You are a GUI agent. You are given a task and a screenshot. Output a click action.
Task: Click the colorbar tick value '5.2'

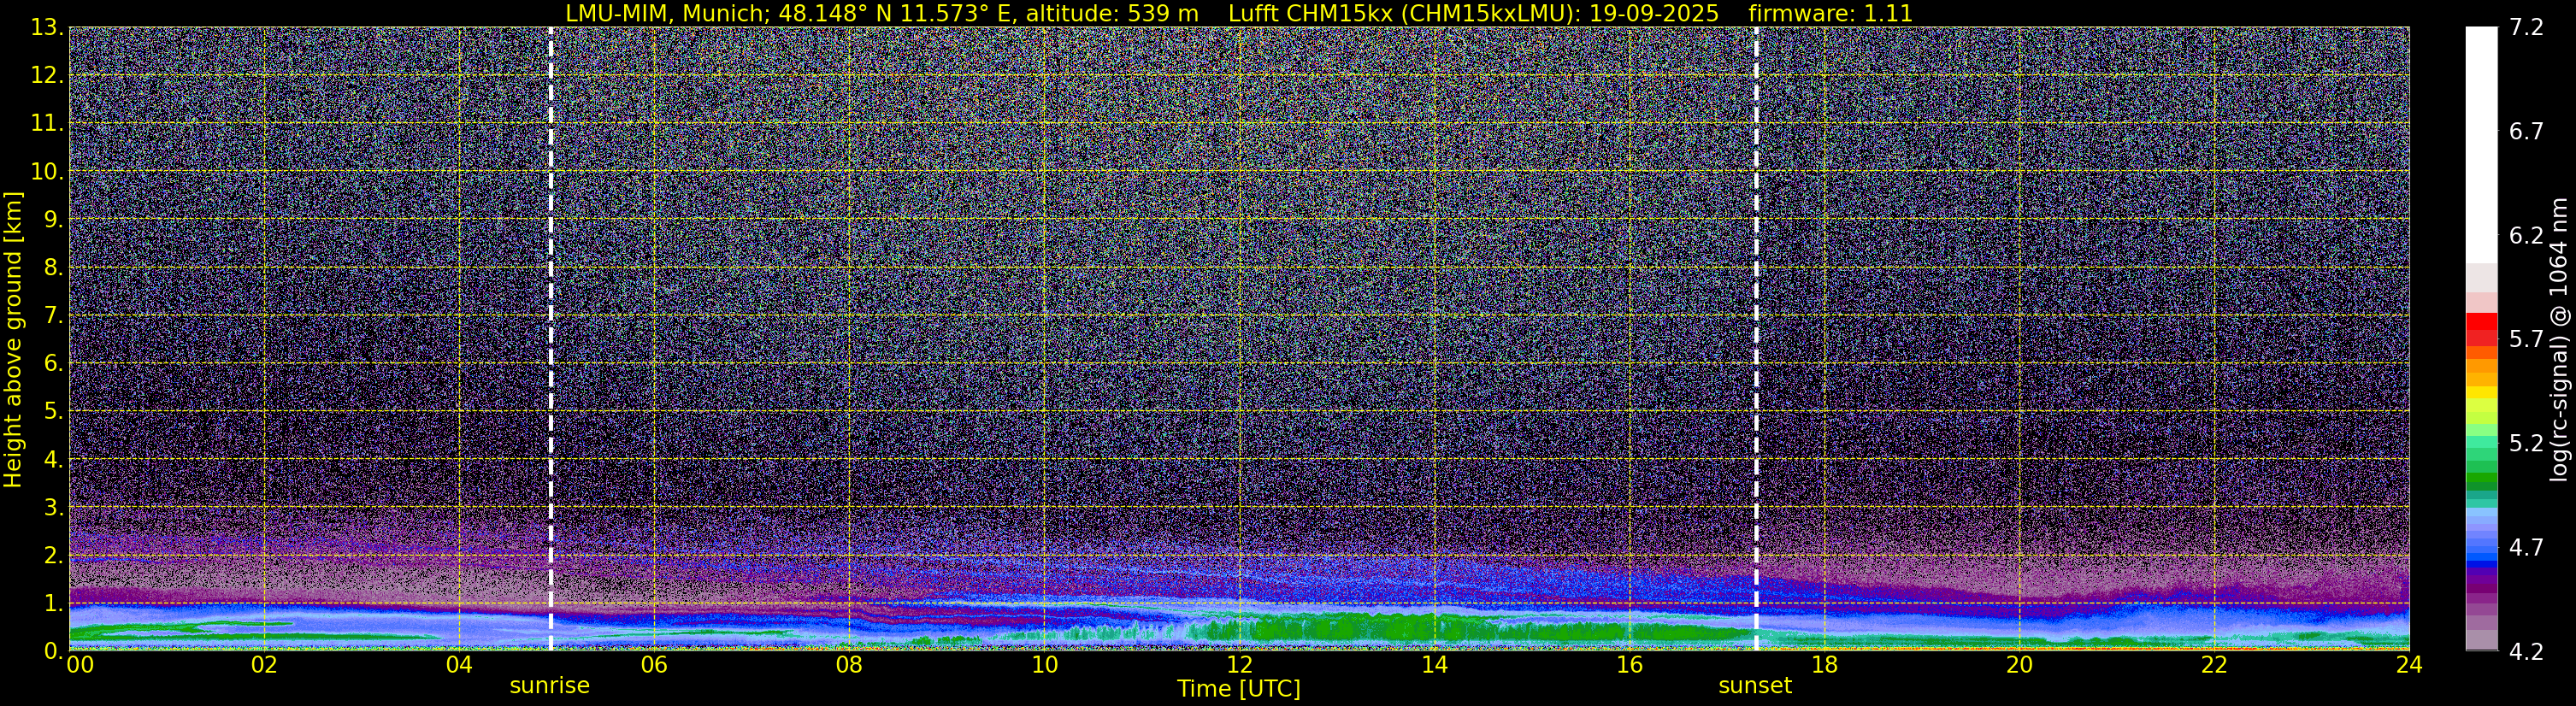pyautogui.click(x=2526, y=443)
